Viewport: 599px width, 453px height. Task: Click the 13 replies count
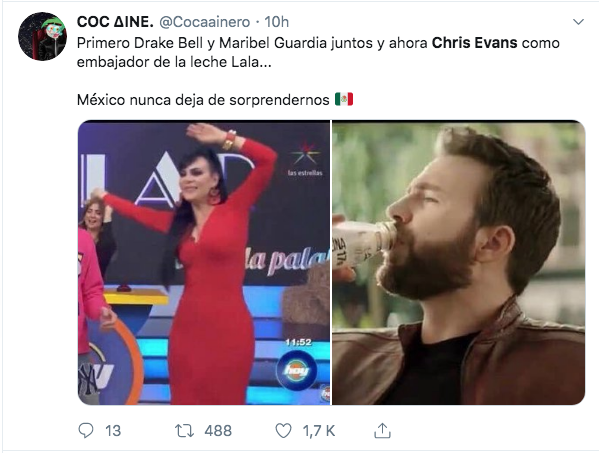[x=113, y=431]
